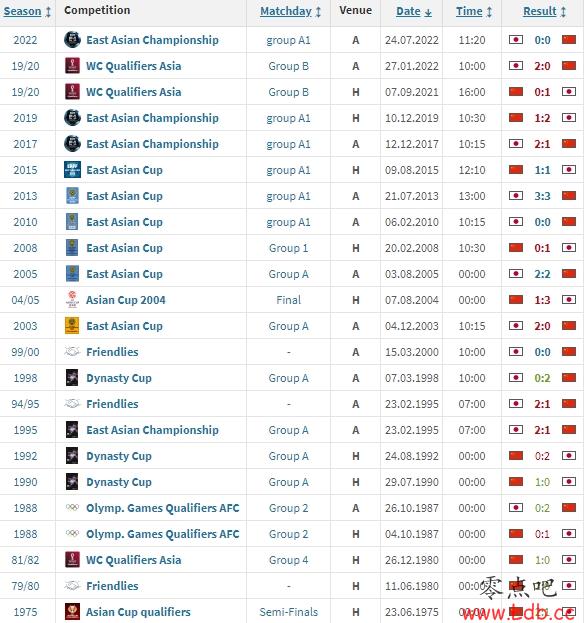Open the Final matchday link
The height and width of the screenshot is (623, 584).
(x=288, y=300)
